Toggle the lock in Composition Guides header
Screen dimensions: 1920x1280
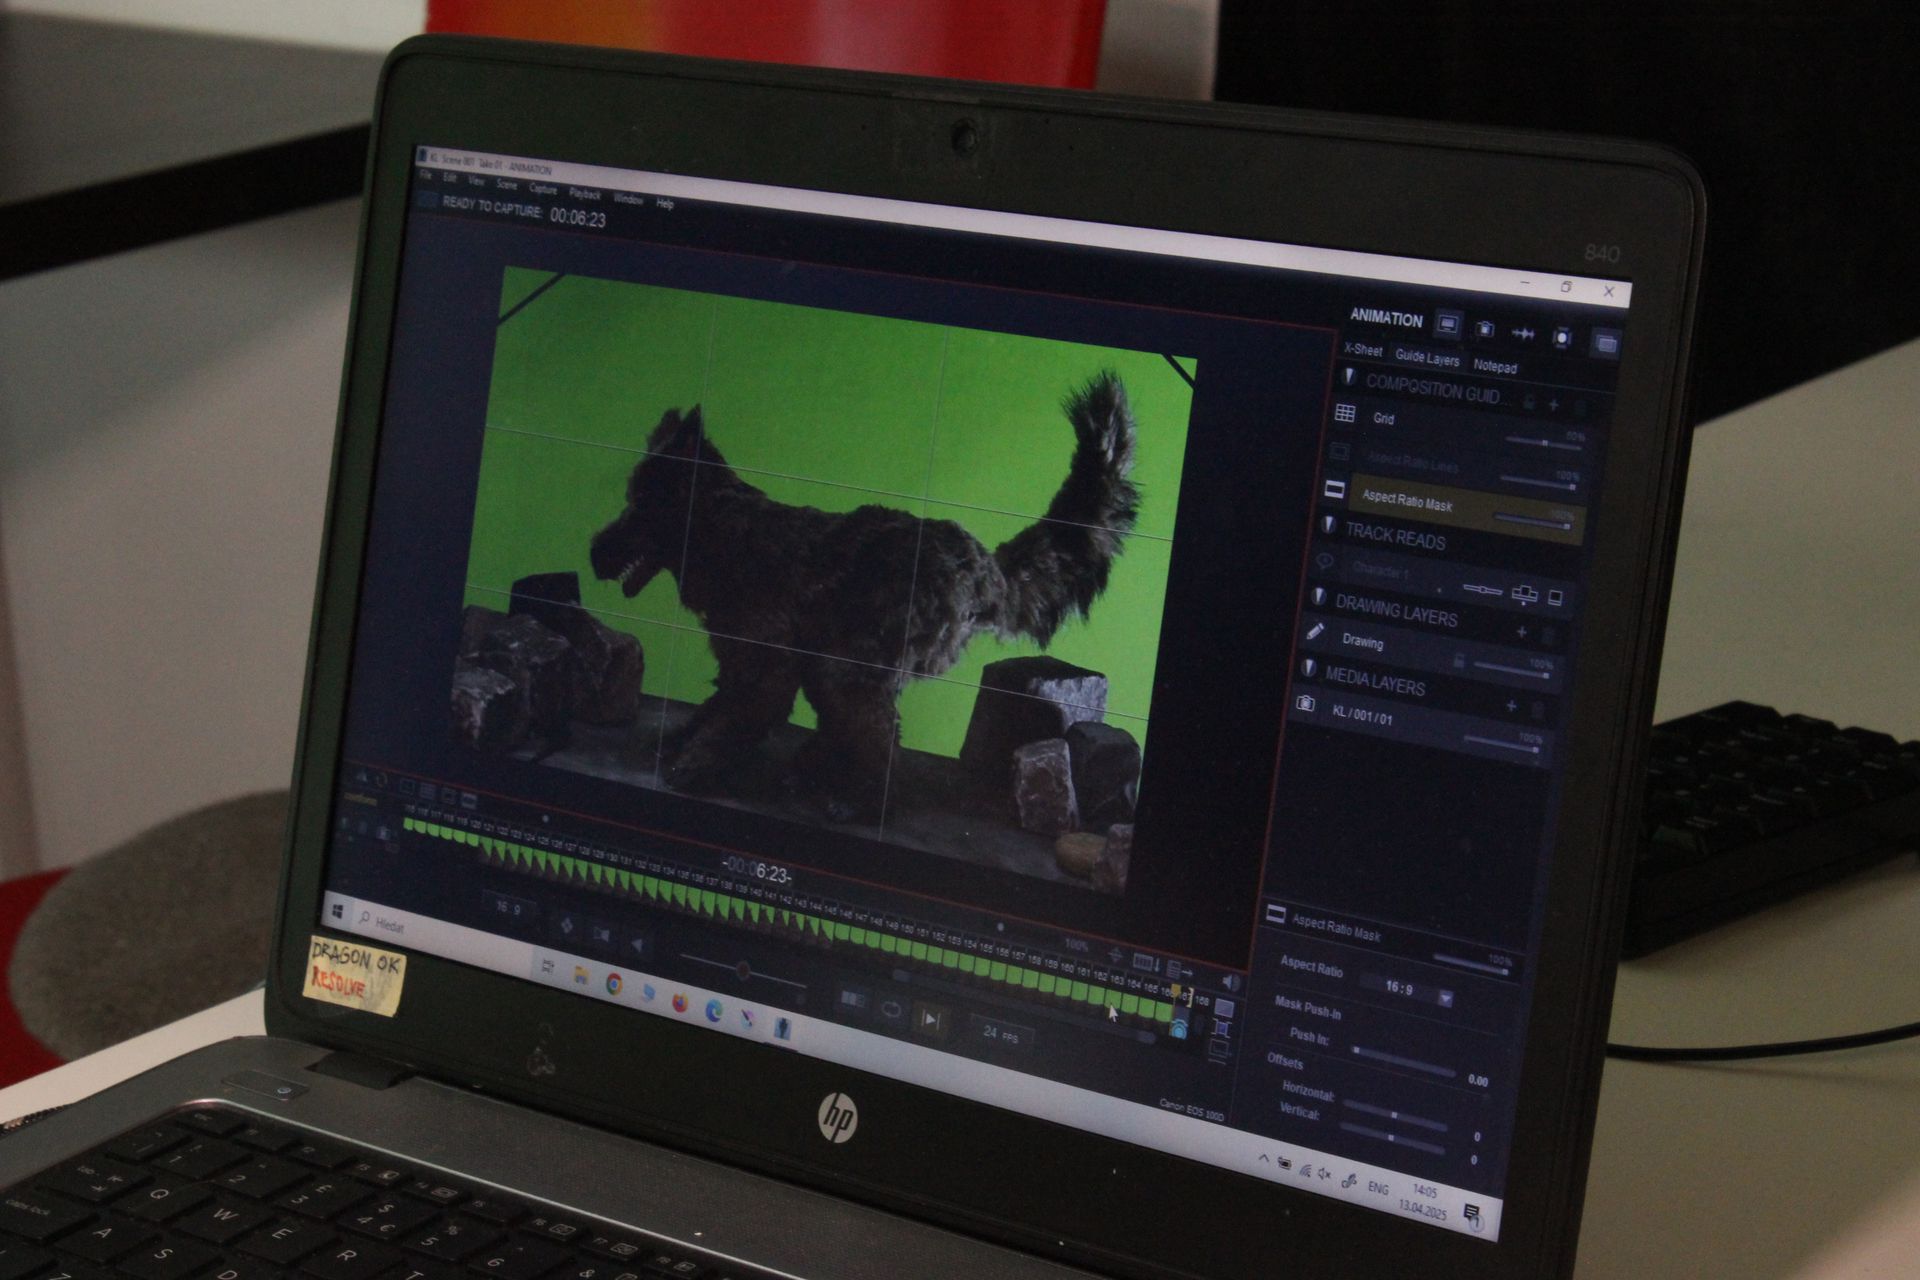tap(1529, 402)
